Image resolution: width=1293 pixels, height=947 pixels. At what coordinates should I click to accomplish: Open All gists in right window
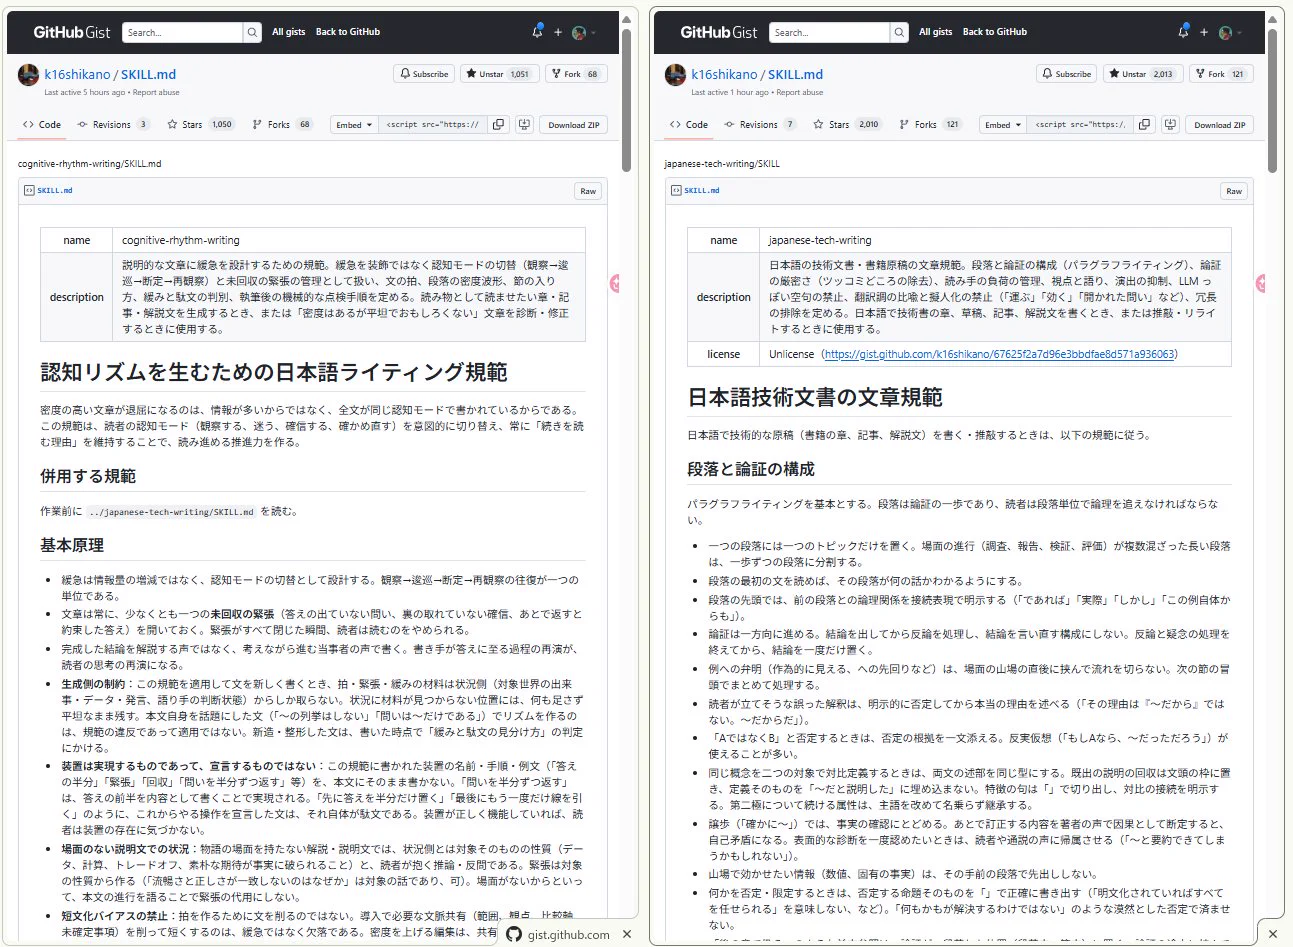[935, 32]
